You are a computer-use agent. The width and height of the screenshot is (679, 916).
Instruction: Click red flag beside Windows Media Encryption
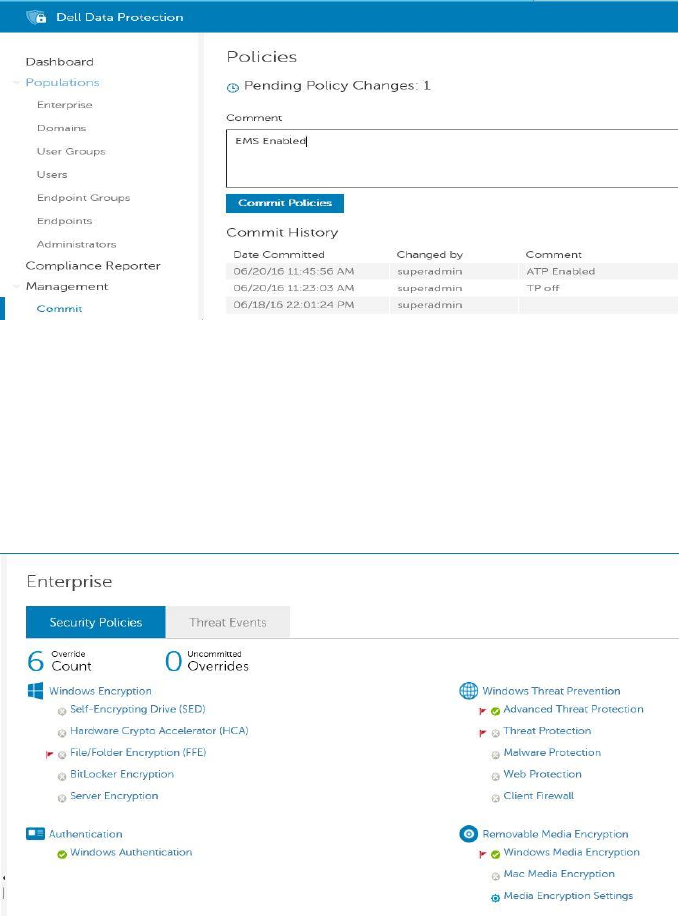(x=483, y=854)
